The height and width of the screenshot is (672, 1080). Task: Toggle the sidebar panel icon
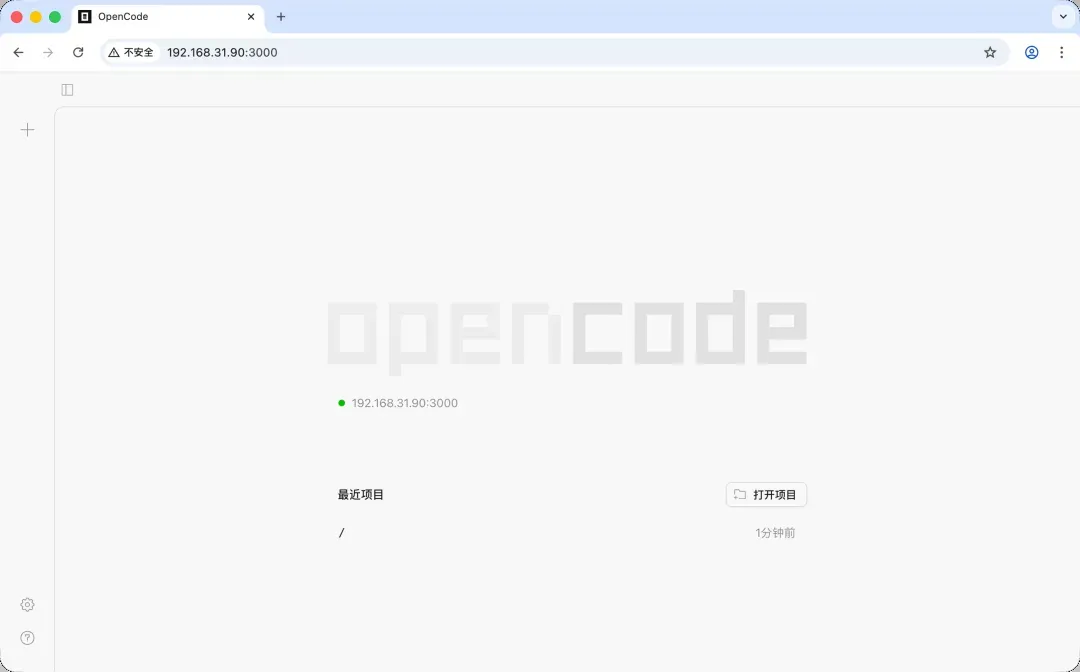(67, 90)
